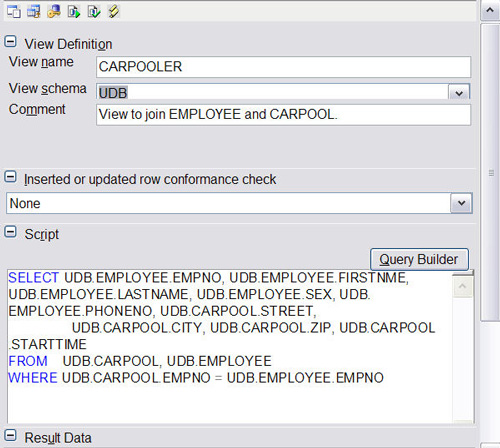This screenshot has height=448, width=500.
Task: Click the Comment label
Action: click(37, 110)
